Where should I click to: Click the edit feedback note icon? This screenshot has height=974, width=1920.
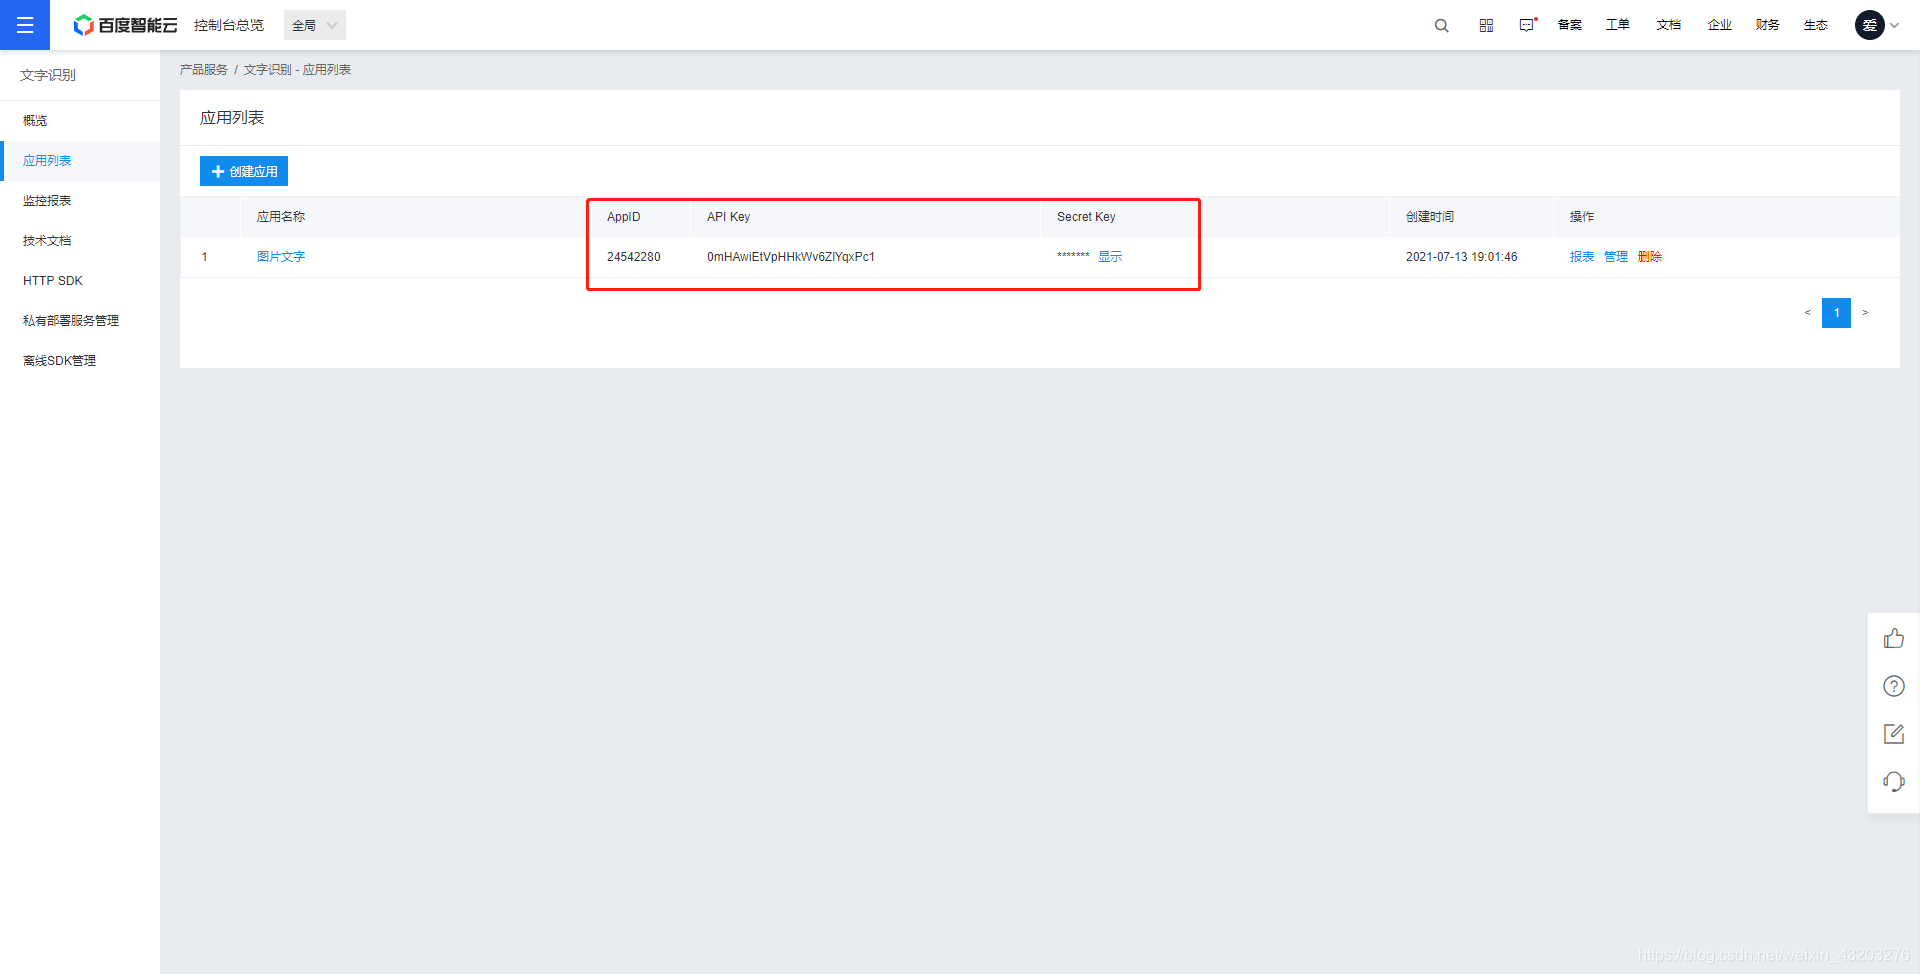pyautogui.click(x=1894, y=734)
